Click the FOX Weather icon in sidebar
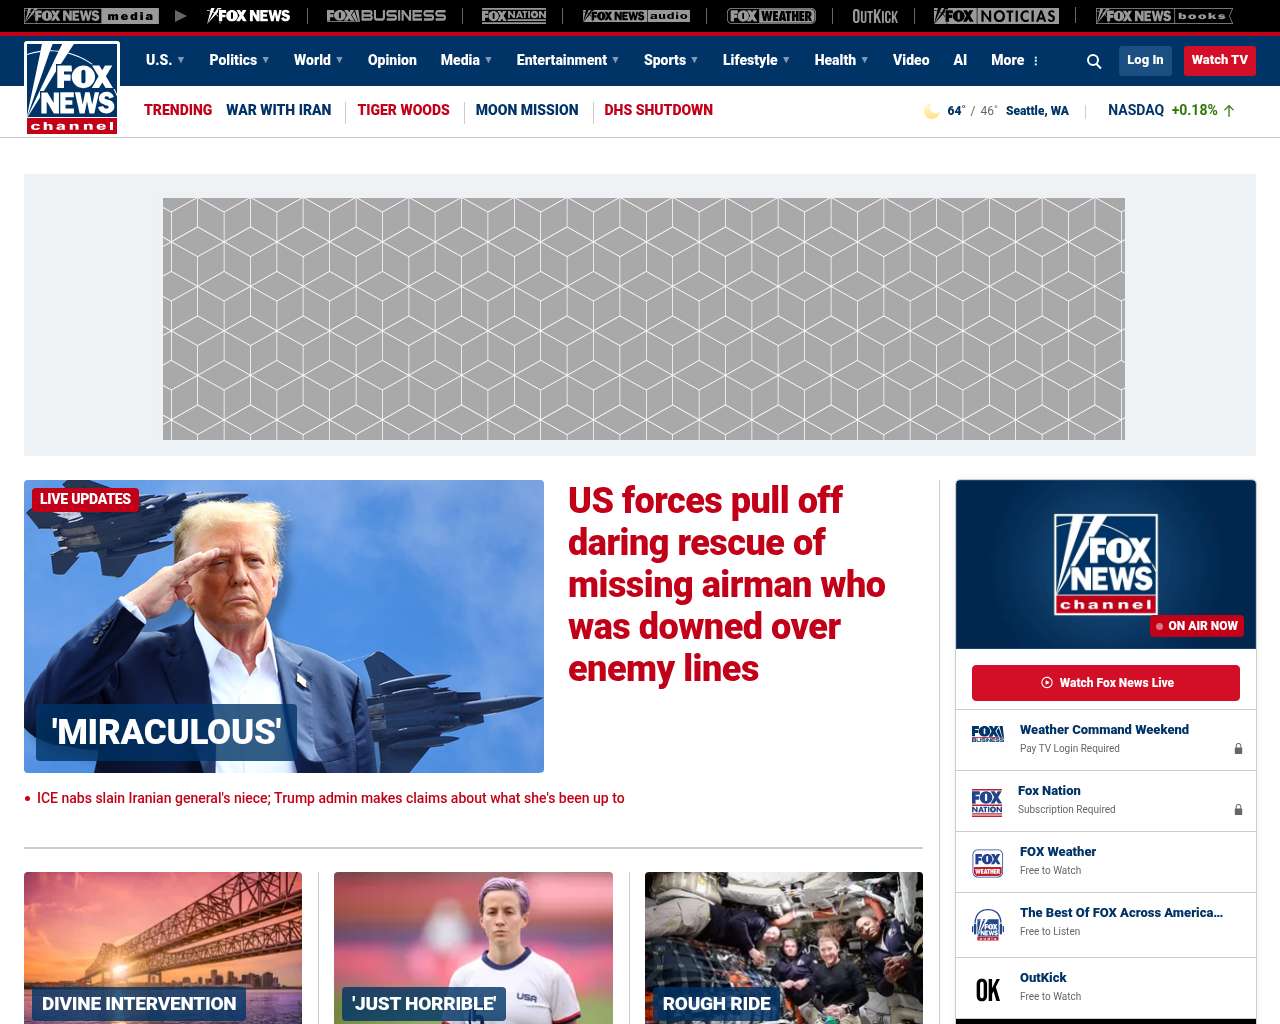 [987, 863]
